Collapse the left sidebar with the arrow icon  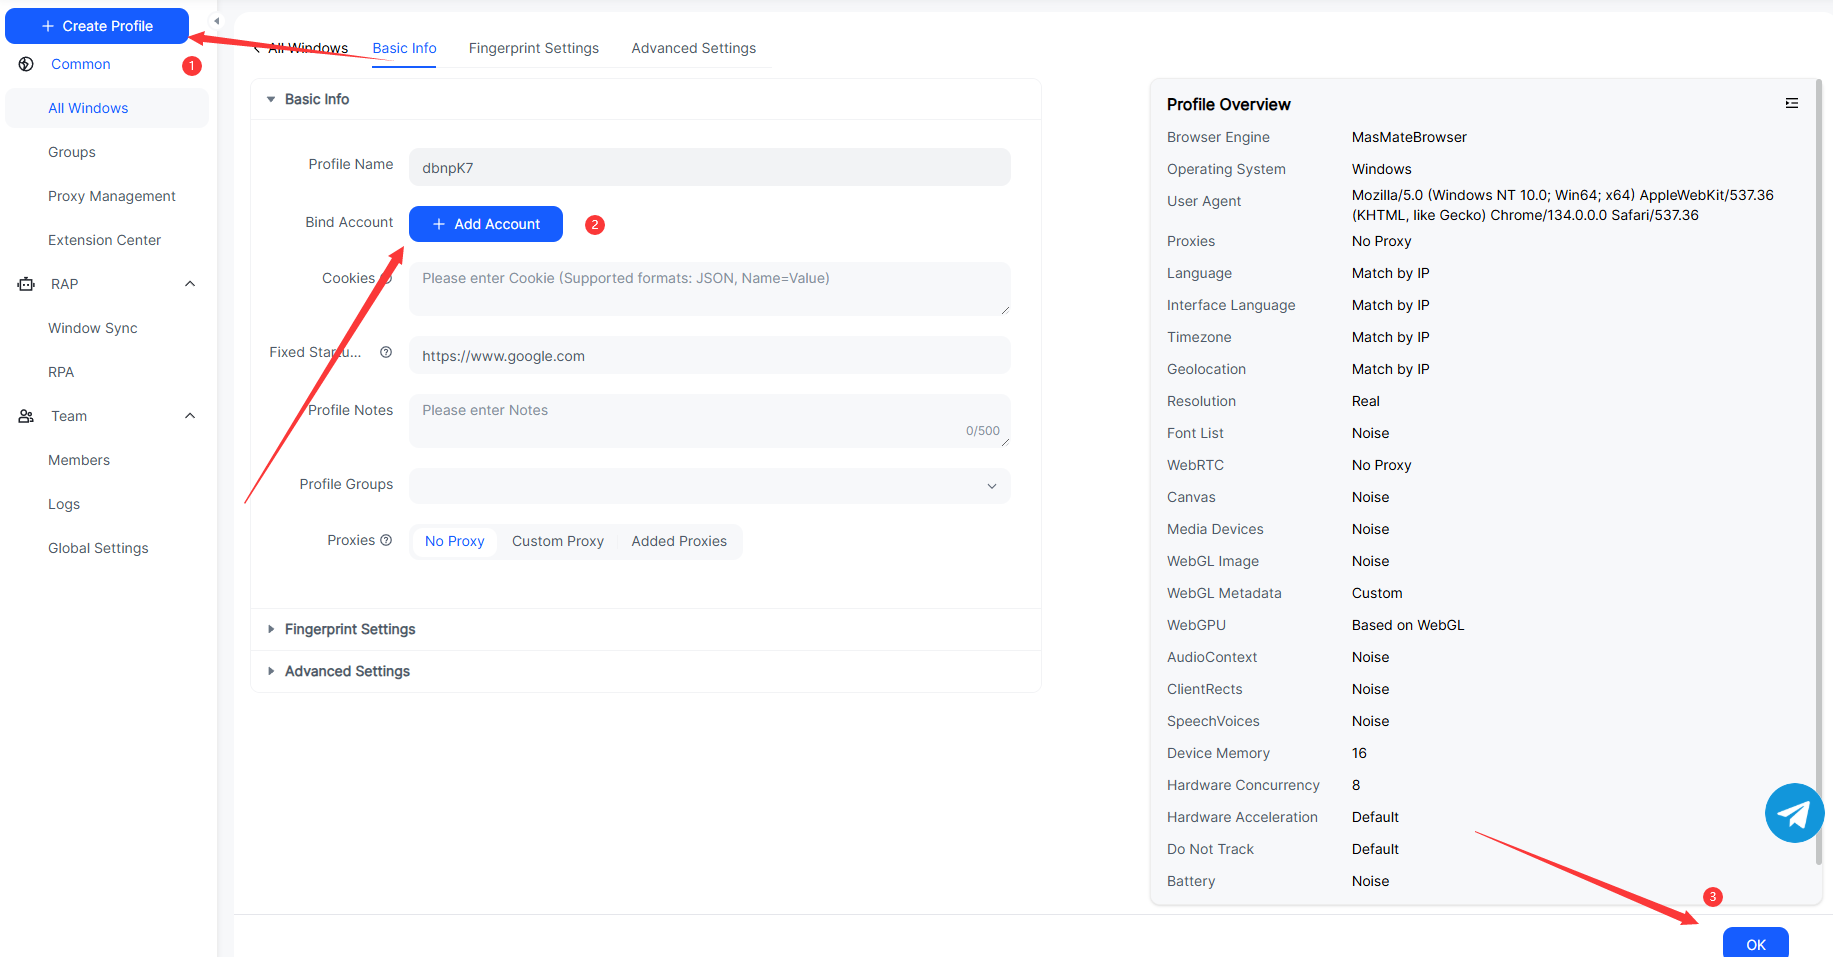tap(216, 21)
